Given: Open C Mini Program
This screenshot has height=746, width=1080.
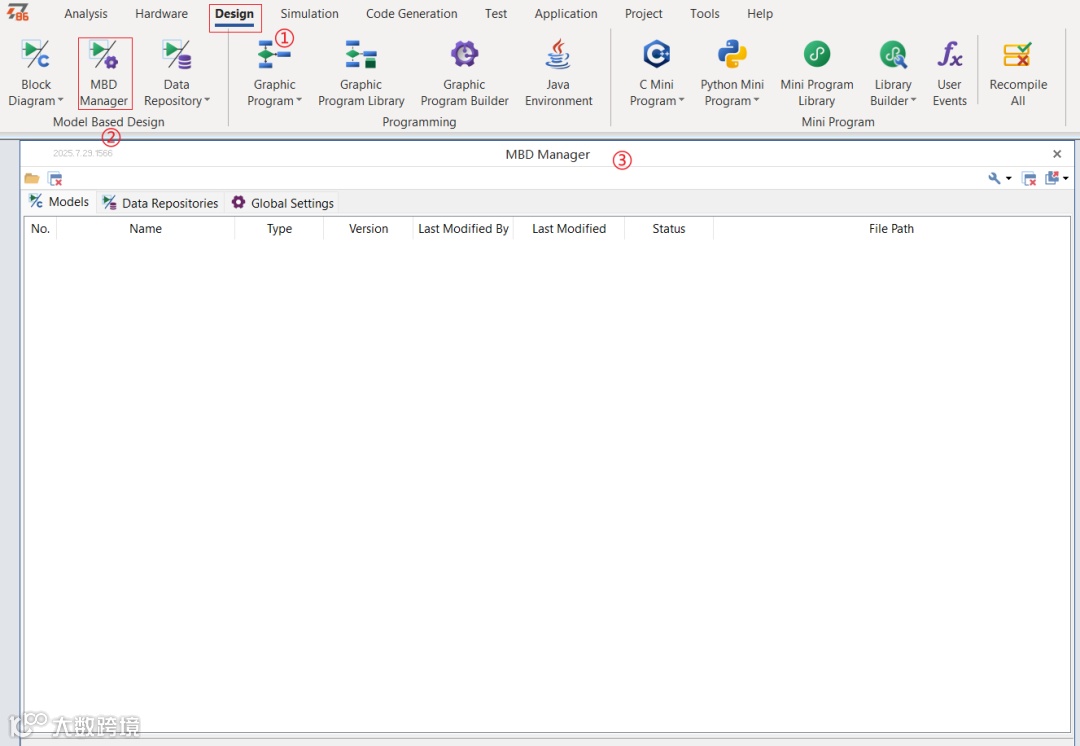Looking at the screenshot, I should click(x=656, y=73).
